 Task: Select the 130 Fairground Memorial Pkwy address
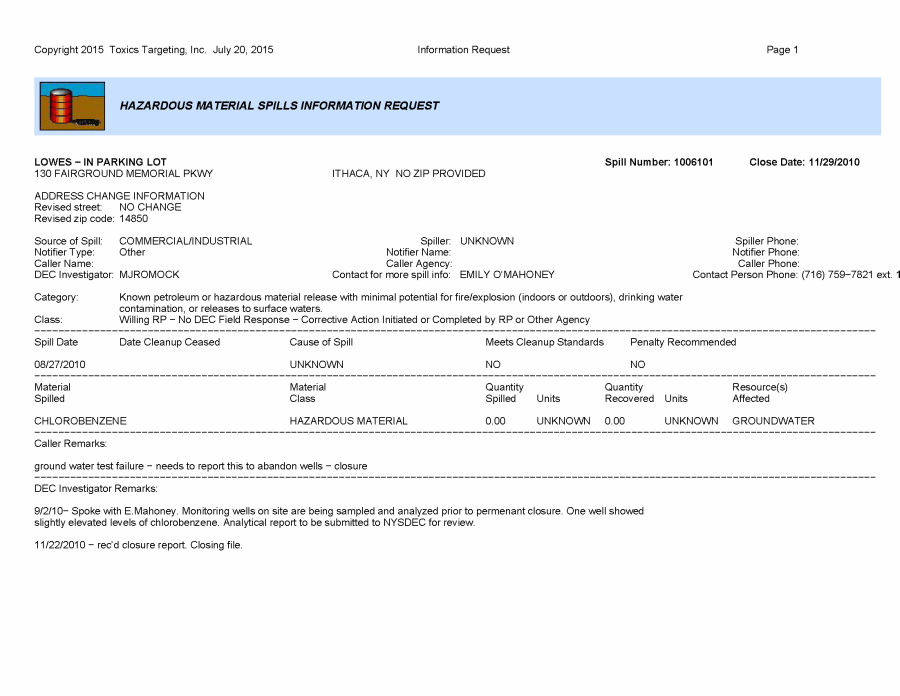[x=123, y=174]
